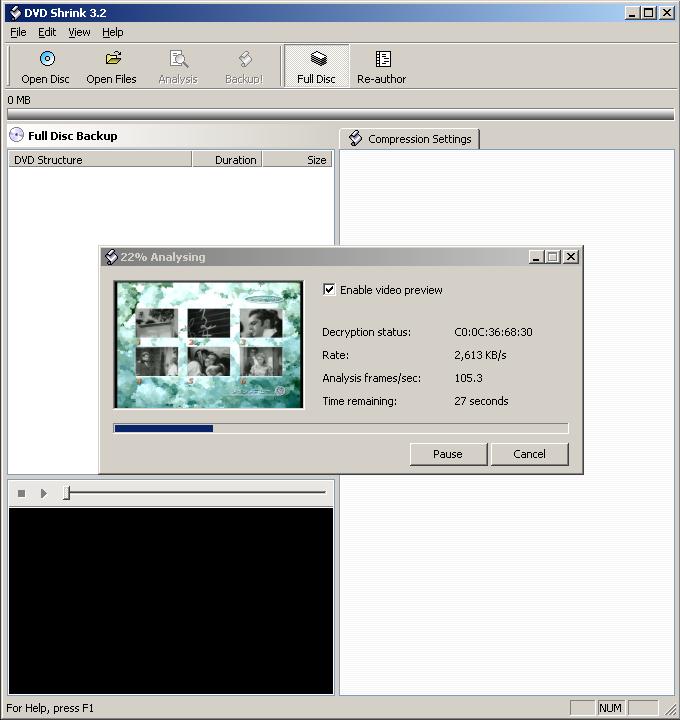Viewport: 680px width, 720px height.
Task: Open the File menu
Action: 18,32
